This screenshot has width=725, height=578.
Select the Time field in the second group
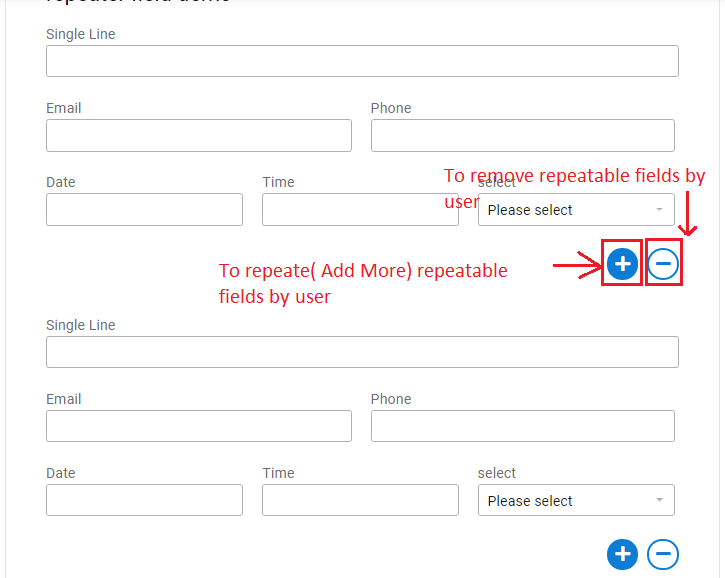[360, 500]
